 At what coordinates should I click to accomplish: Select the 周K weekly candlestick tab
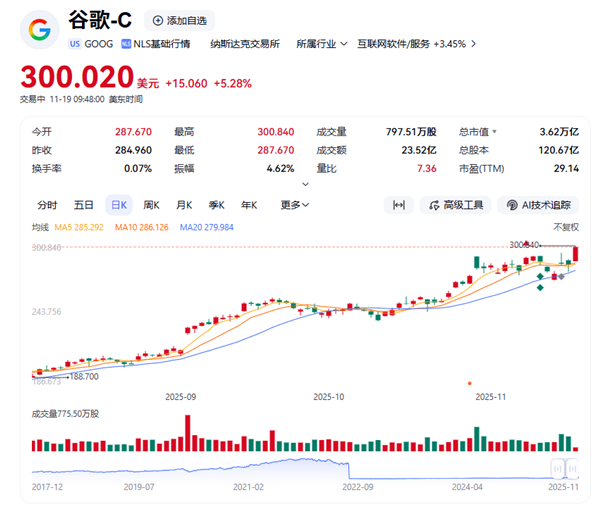coord(152,205)
